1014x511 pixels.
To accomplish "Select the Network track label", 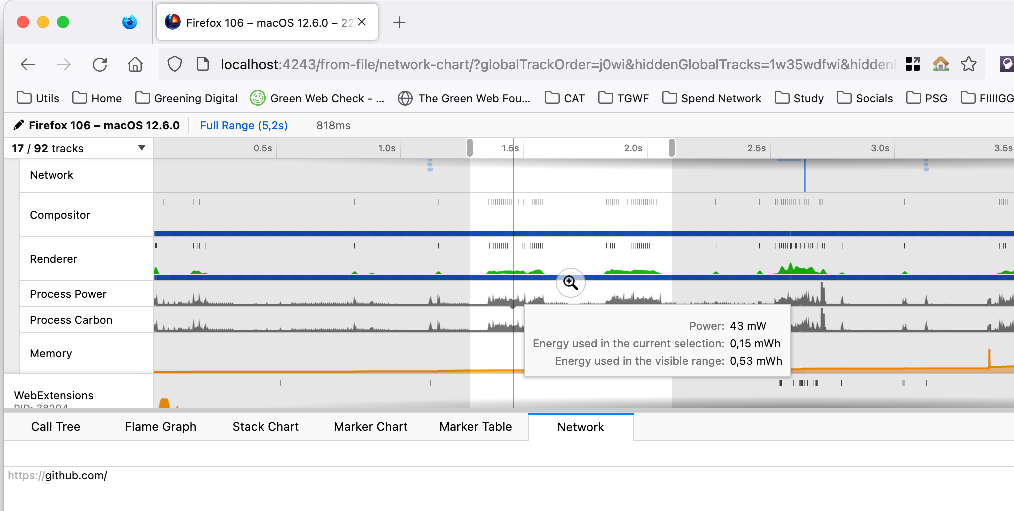I will (x=52, y=175).
